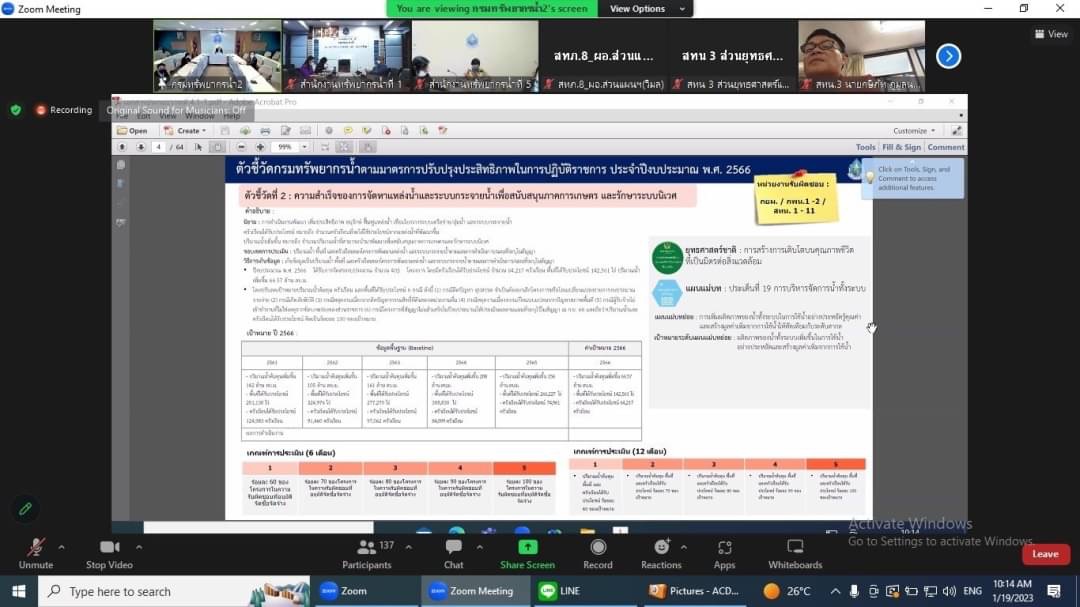This screenshot has height=607, width=1080.
Task: Click the highlight text icon in Acrobat
Action: (366, 130)
